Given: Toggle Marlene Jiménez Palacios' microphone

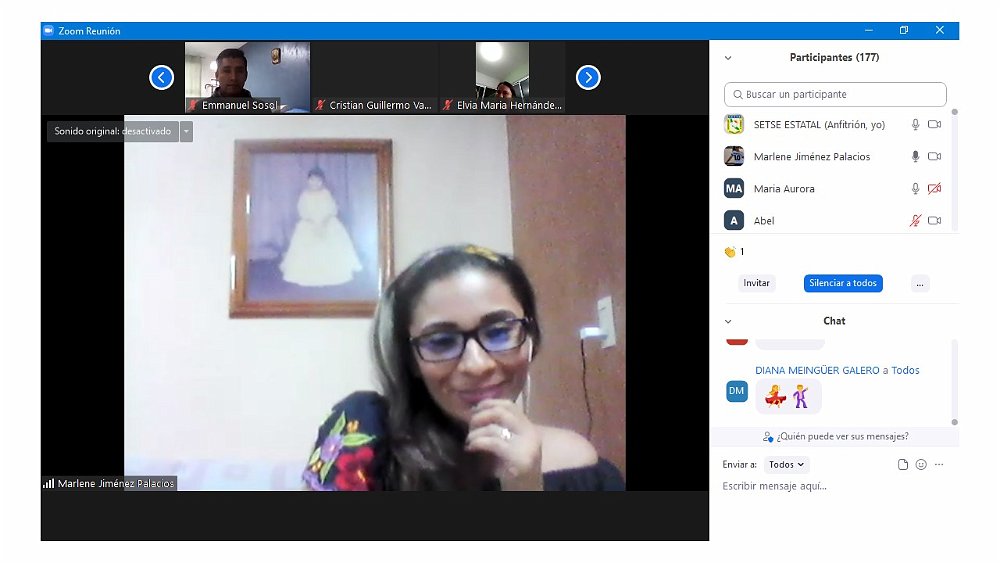Looking at the screenshot, I should coord(915,157).
